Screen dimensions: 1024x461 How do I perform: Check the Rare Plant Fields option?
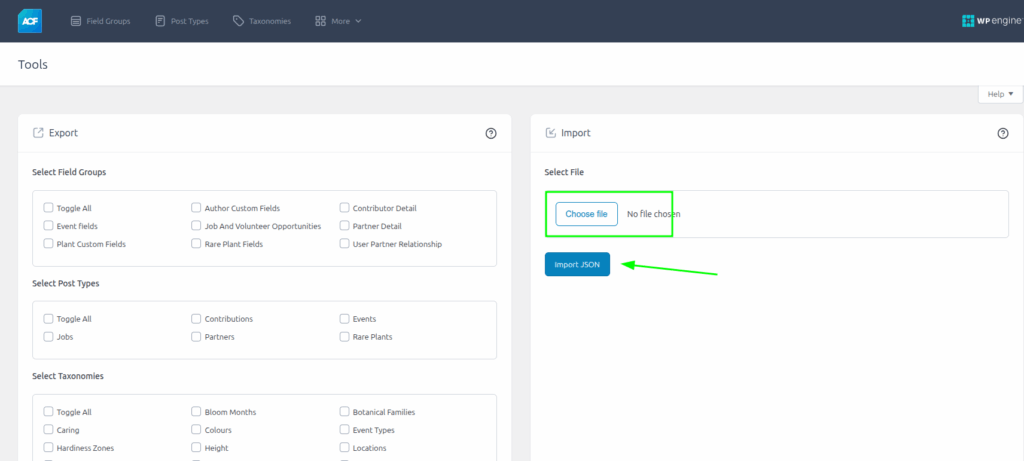tap(196, 244)
